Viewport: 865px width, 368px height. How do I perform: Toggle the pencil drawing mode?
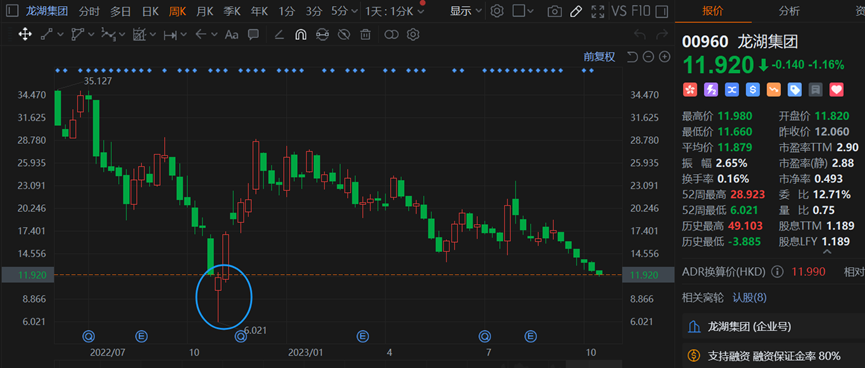click(575, 10)
